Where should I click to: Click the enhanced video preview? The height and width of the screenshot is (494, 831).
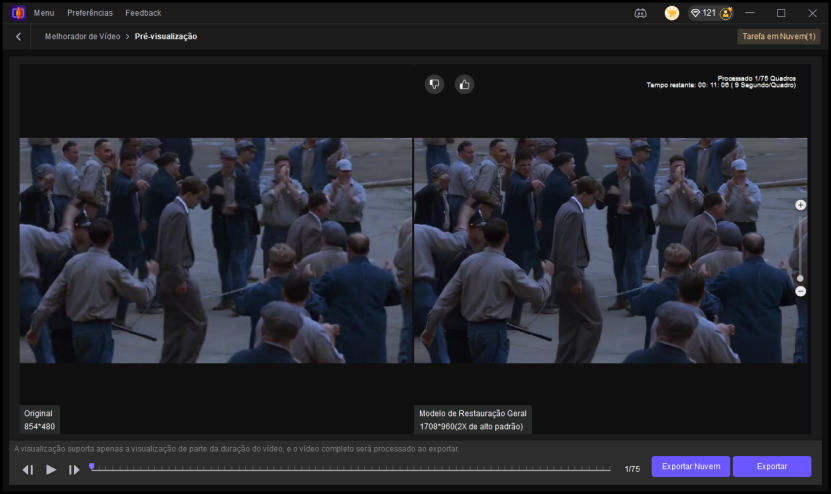tap(611, 251)
